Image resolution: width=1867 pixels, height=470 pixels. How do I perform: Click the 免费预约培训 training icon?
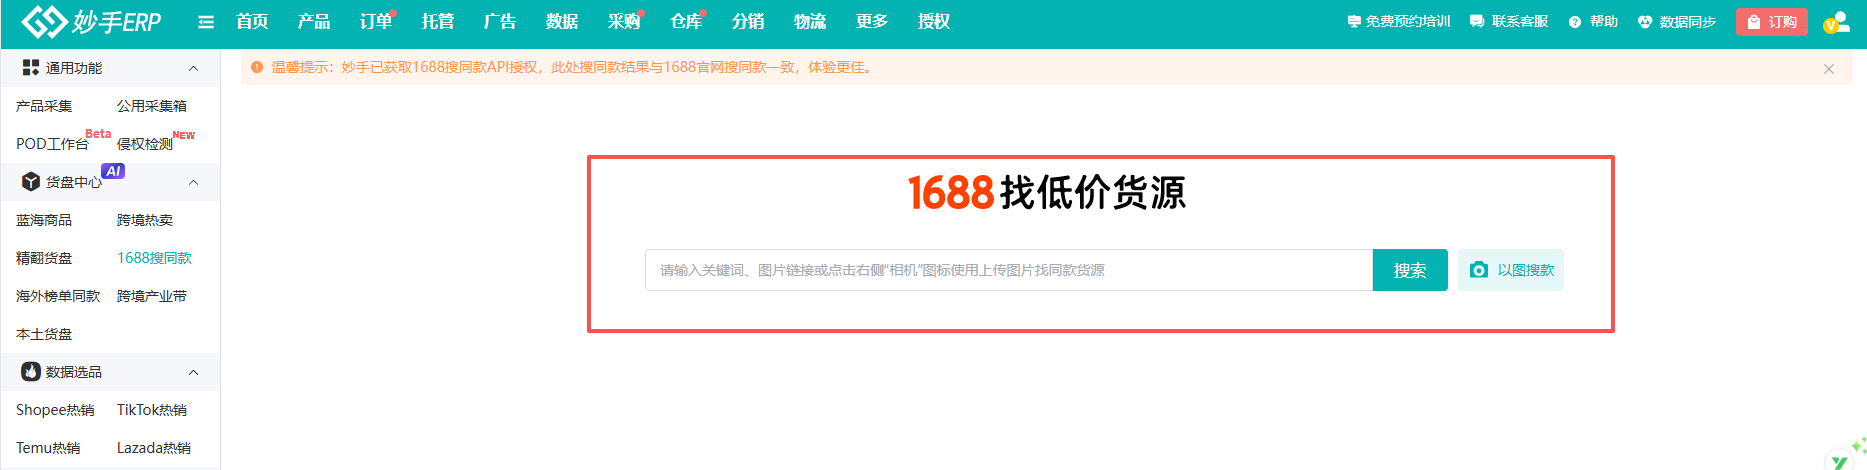pyautogui.click(x=1354, y=22)
